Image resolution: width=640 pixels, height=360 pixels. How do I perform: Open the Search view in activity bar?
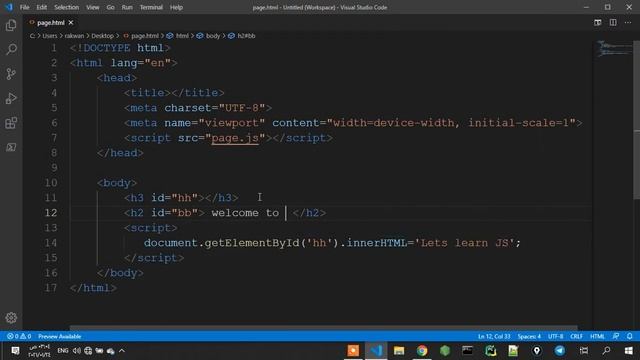(x=11, y=49)
